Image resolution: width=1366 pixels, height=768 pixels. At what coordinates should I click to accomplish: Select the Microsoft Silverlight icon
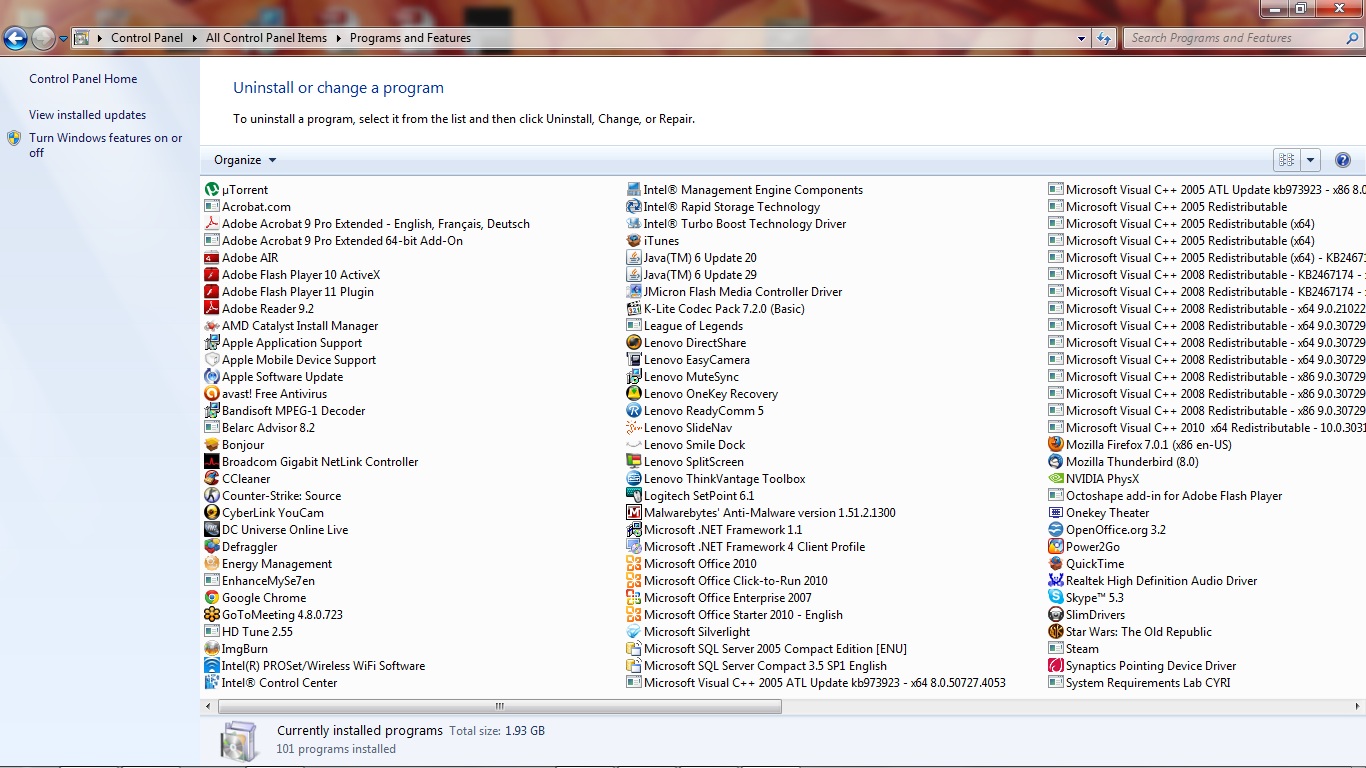[x=634, y=632]
